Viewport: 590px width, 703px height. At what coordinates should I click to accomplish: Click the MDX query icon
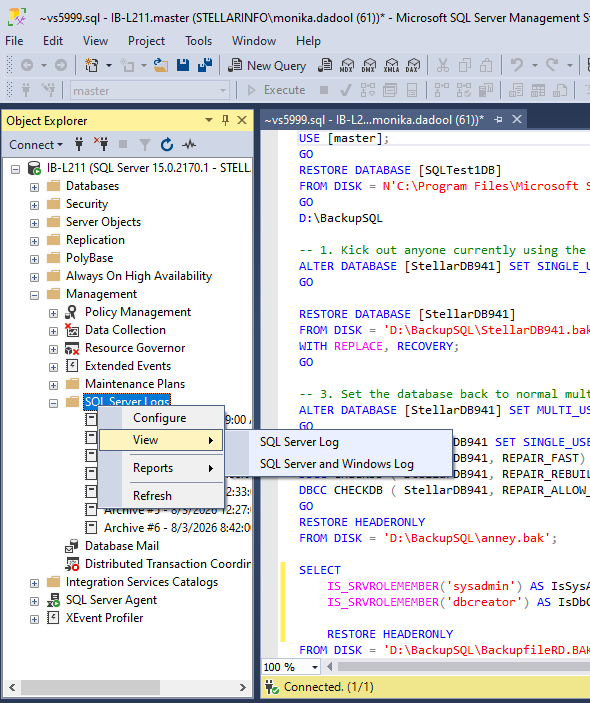pyautogui.click(x=347, y=66)
